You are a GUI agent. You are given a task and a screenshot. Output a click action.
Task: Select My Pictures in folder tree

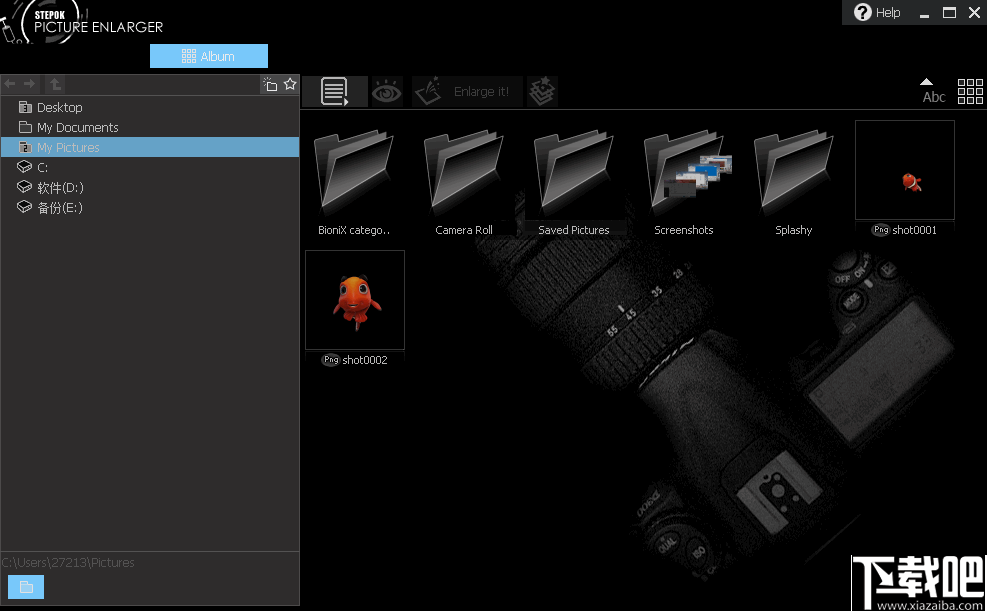[x=150, y=147]
